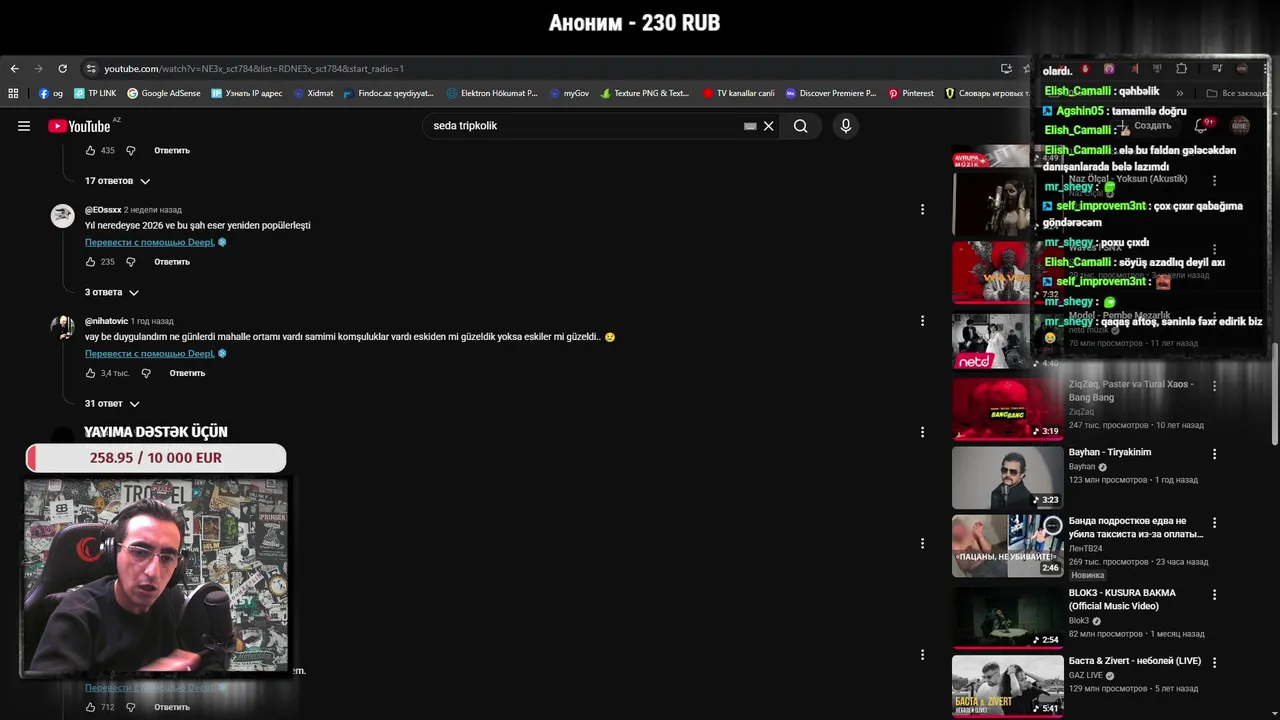Like the comment with 712 likes
The image size is (1280, 720).
[90, 707]
